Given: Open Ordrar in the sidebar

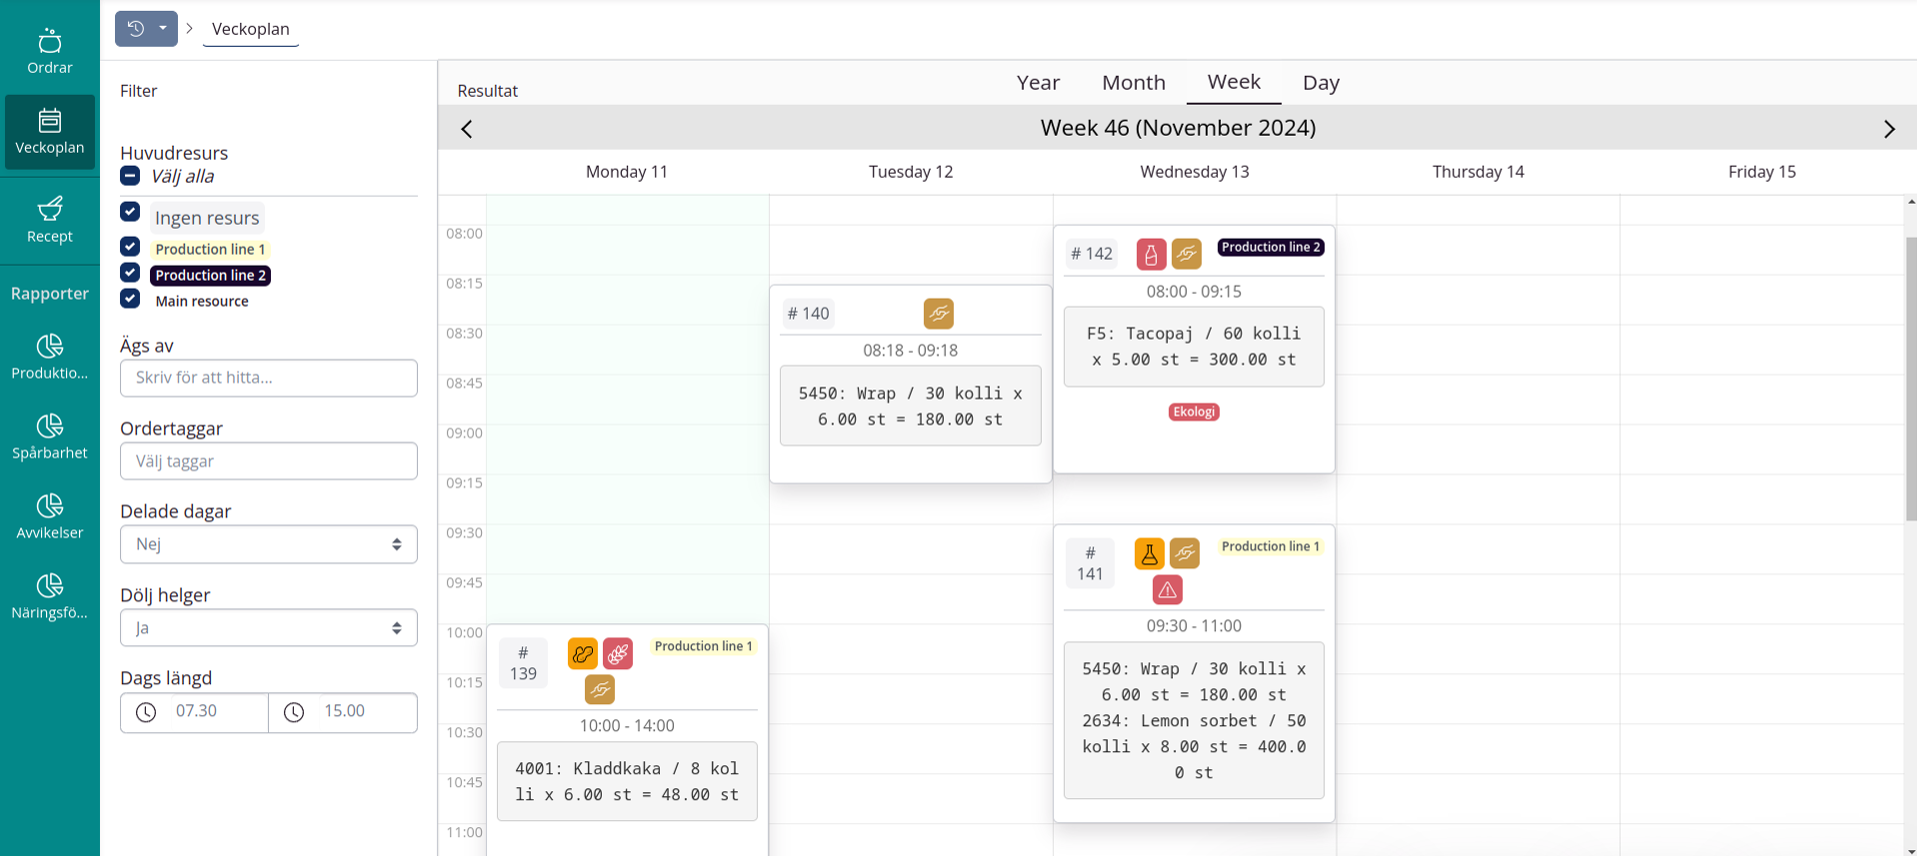Looking at the screenshot, I should [49, 52].
